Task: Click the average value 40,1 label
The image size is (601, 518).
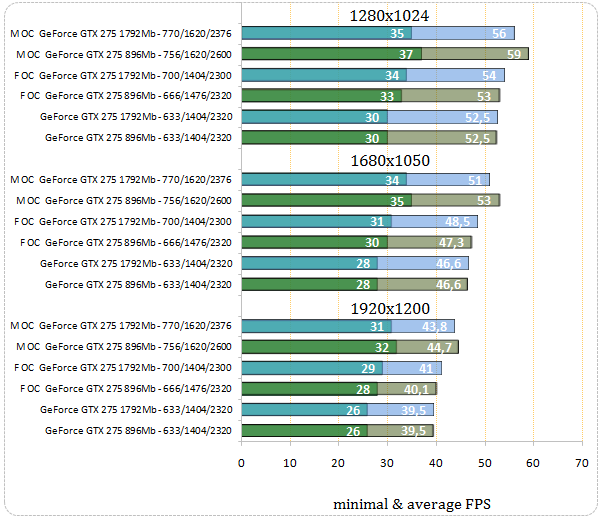Action: [x=417, y=390]
